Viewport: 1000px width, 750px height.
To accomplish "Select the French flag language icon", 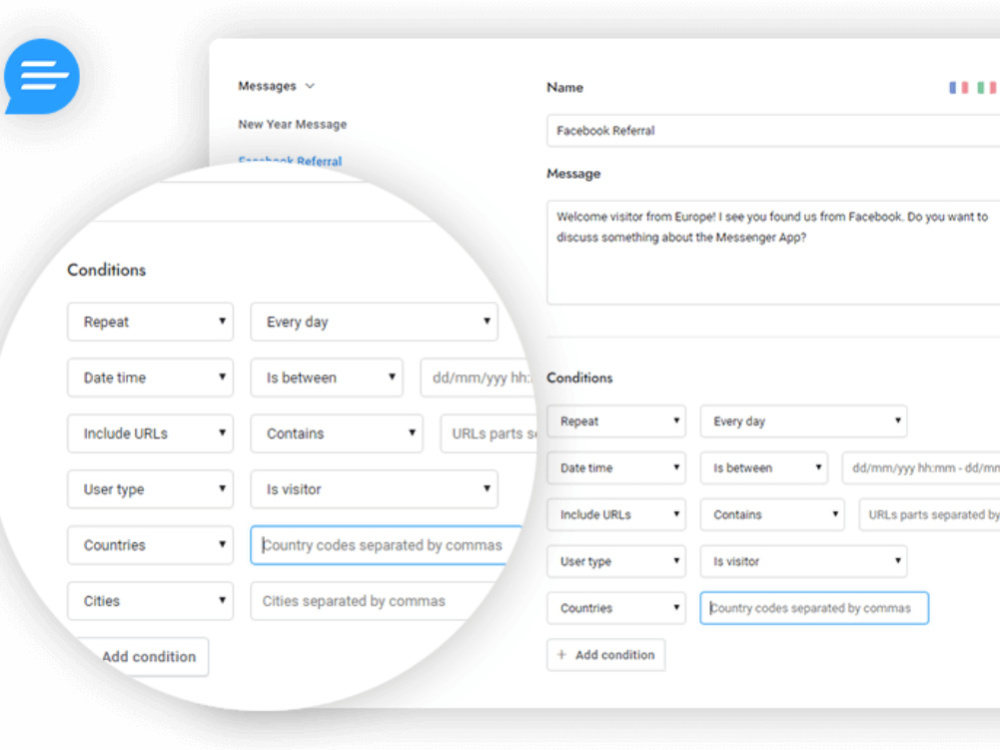I will tap(959, 87).
